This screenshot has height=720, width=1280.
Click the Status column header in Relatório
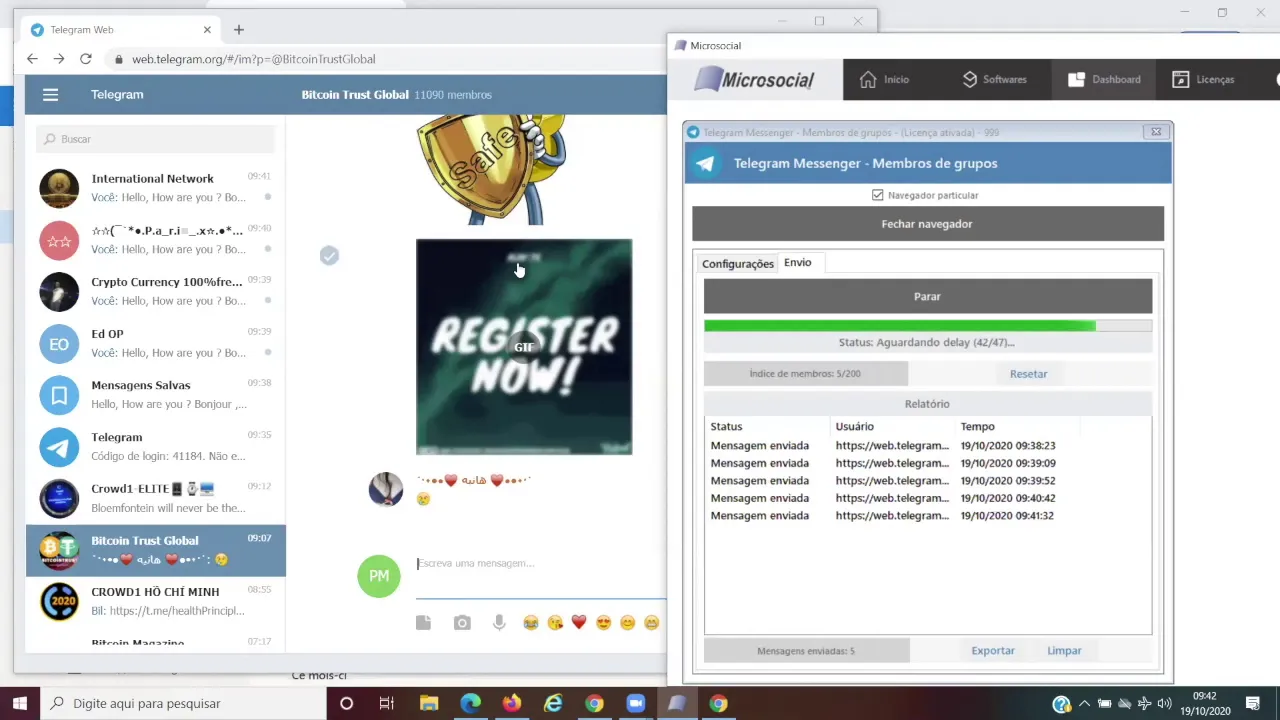click(x=766, y=426)
